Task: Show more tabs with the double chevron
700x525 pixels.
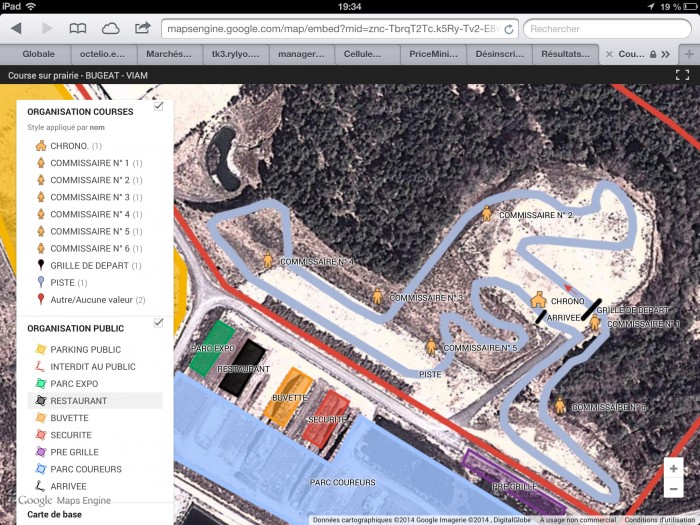Action: [x=666, y=54]
